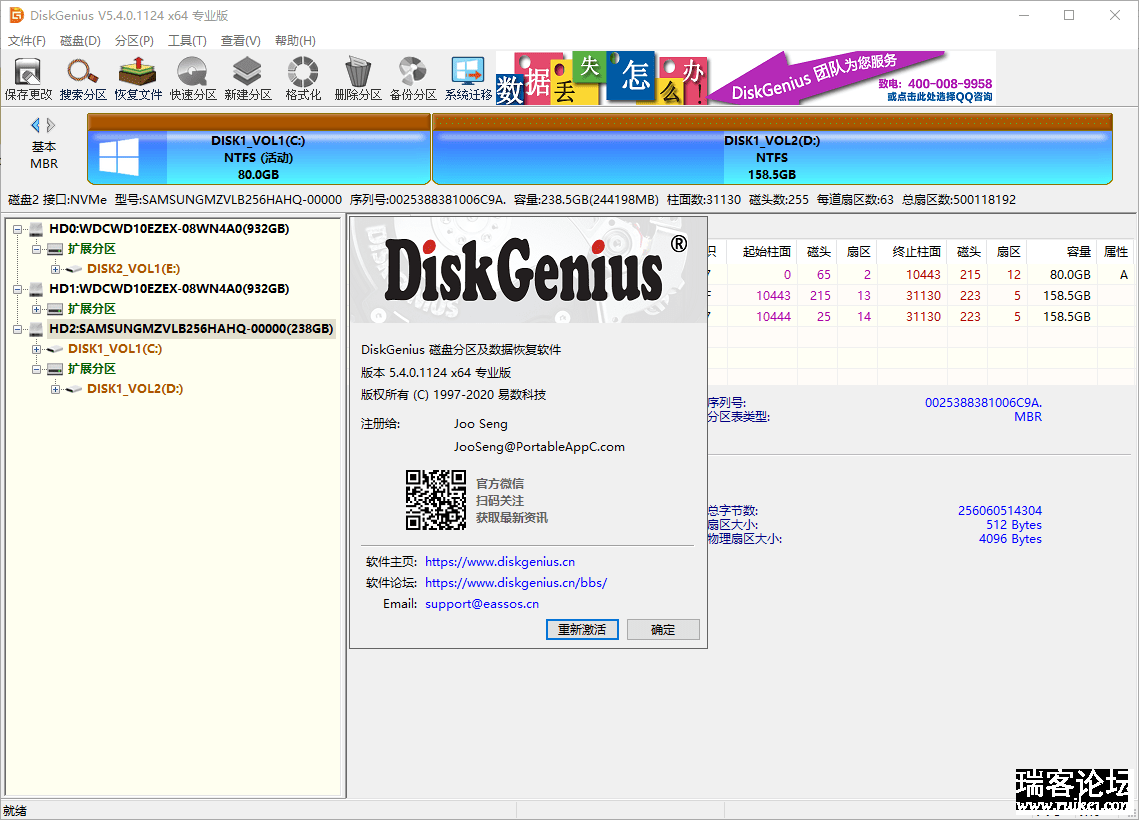Select the 格式化 format toolbar icon

(303, 78)
